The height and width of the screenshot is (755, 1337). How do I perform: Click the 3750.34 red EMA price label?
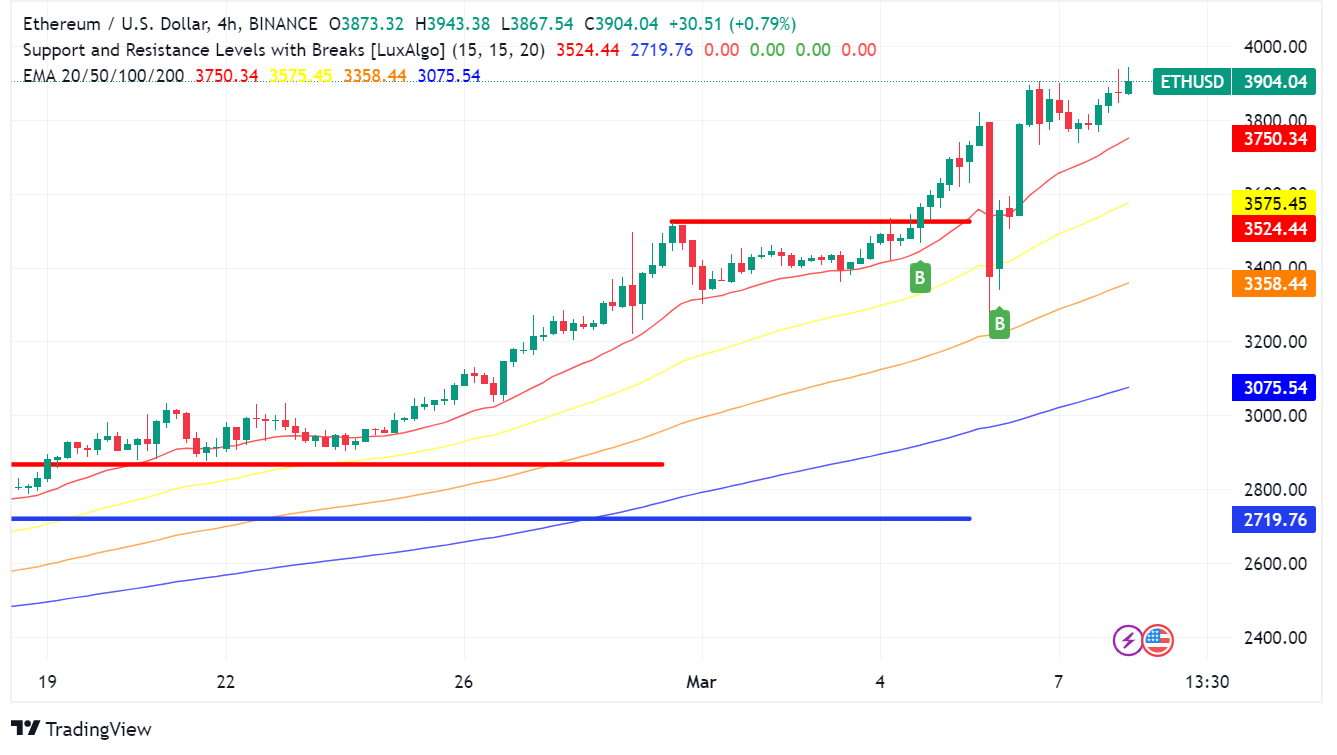click(1273, 139)
